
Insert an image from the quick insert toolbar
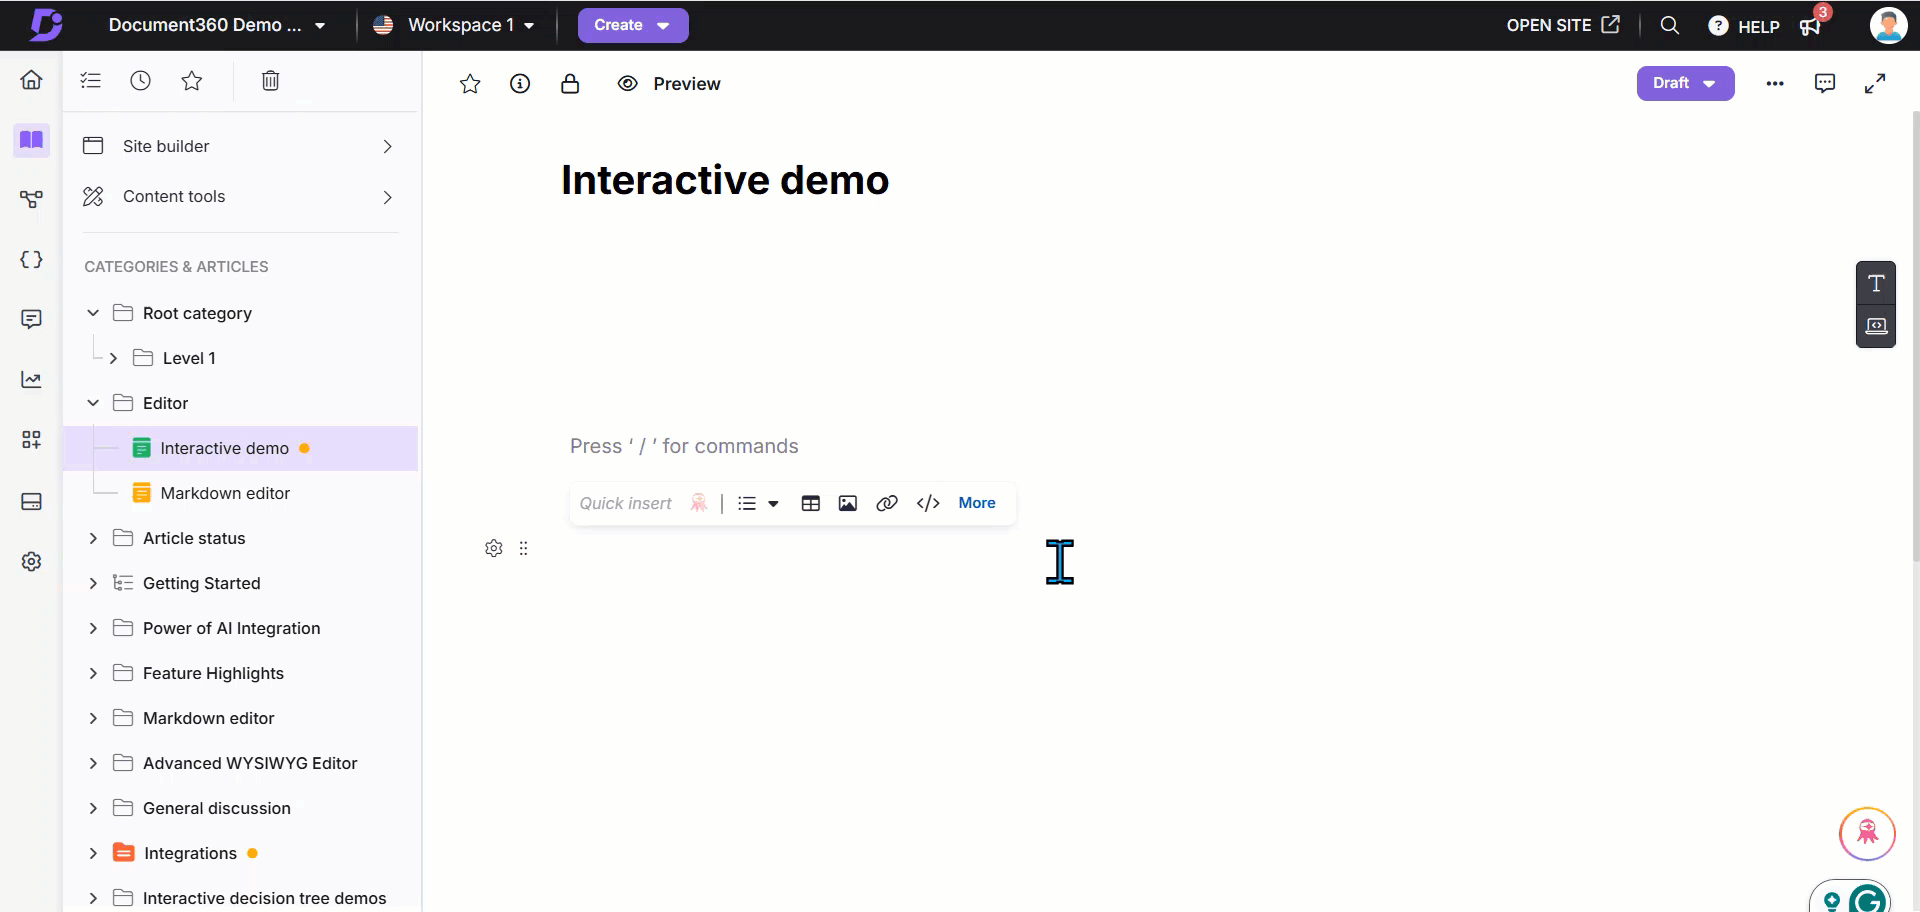click(x=848, y=503)
